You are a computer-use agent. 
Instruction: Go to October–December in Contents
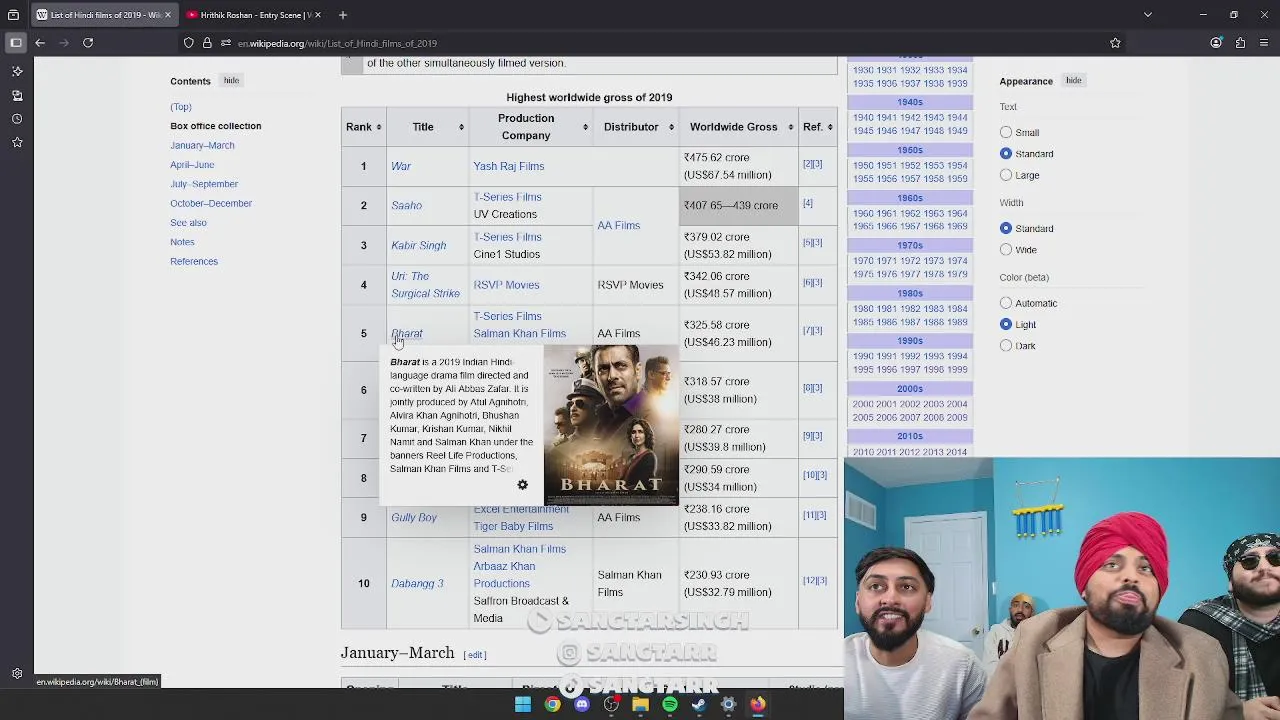click(211, 203)
